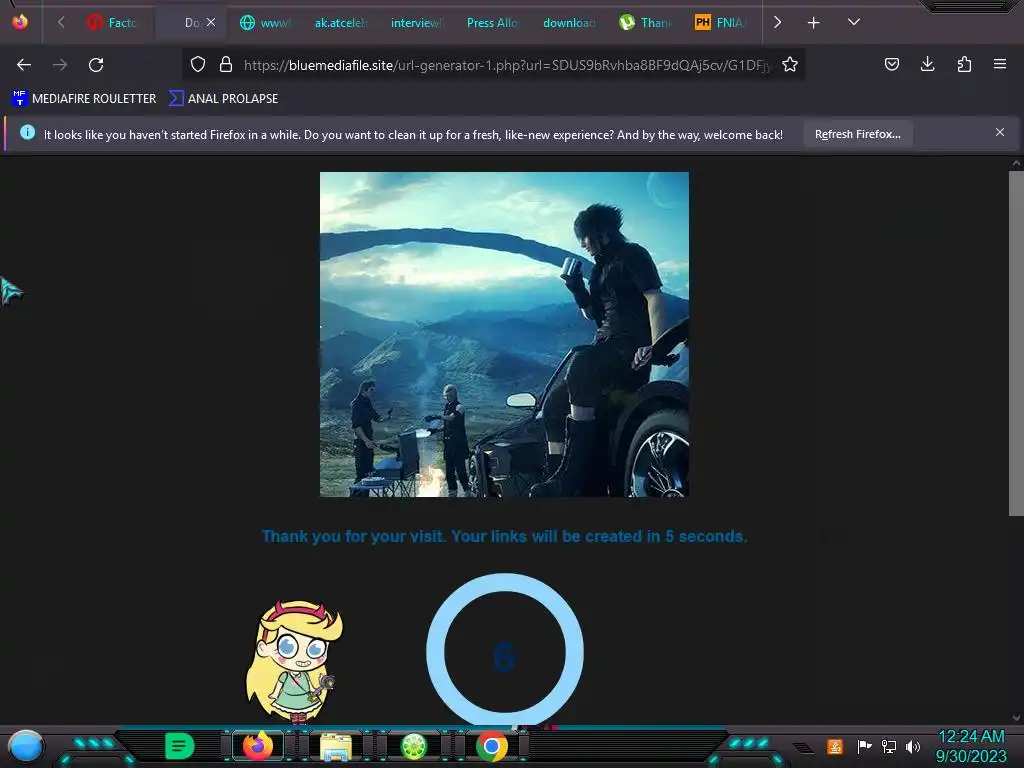
Task: Bookmark this page with the star icon
Action: [x=790, y=64]
